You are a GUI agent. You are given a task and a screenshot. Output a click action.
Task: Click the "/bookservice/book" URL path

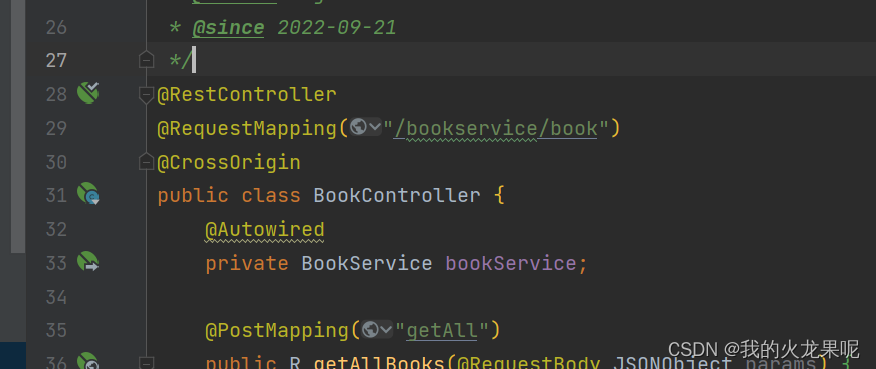click(x=496, y=129)
